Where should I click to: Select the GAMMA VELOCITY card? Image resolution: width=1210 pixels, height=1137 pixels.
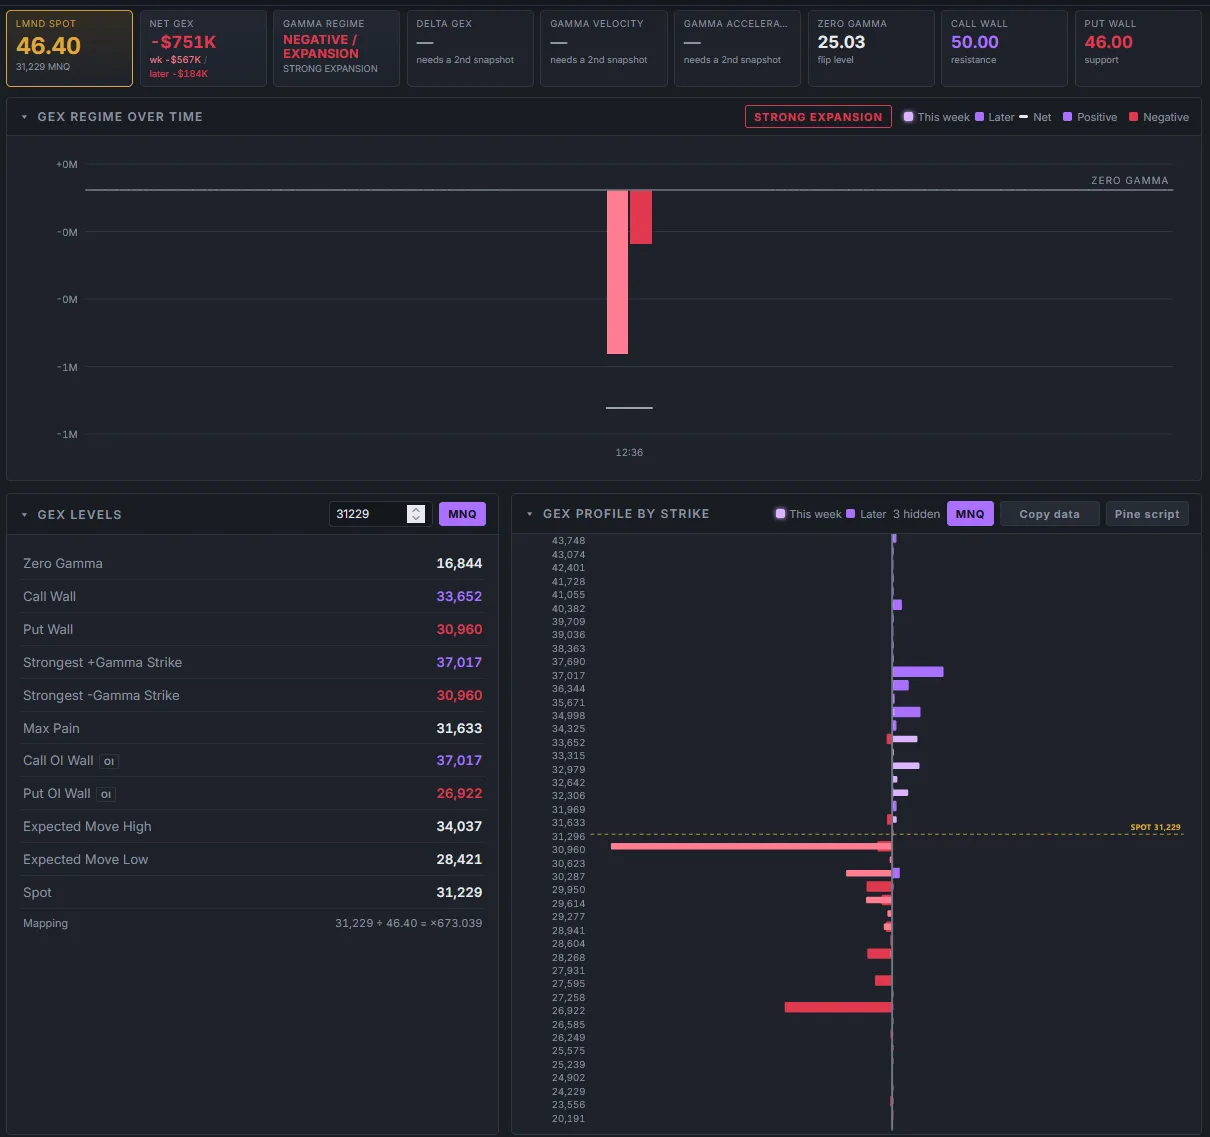(x=604, y=48)
